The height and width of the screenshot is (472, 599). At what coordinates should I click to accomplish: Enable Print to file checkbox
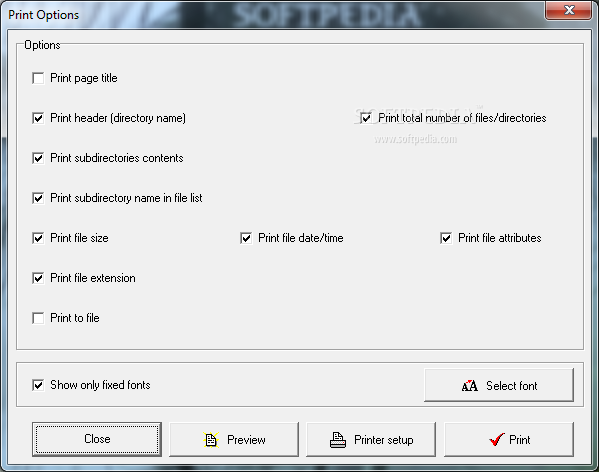click(38, 318)
